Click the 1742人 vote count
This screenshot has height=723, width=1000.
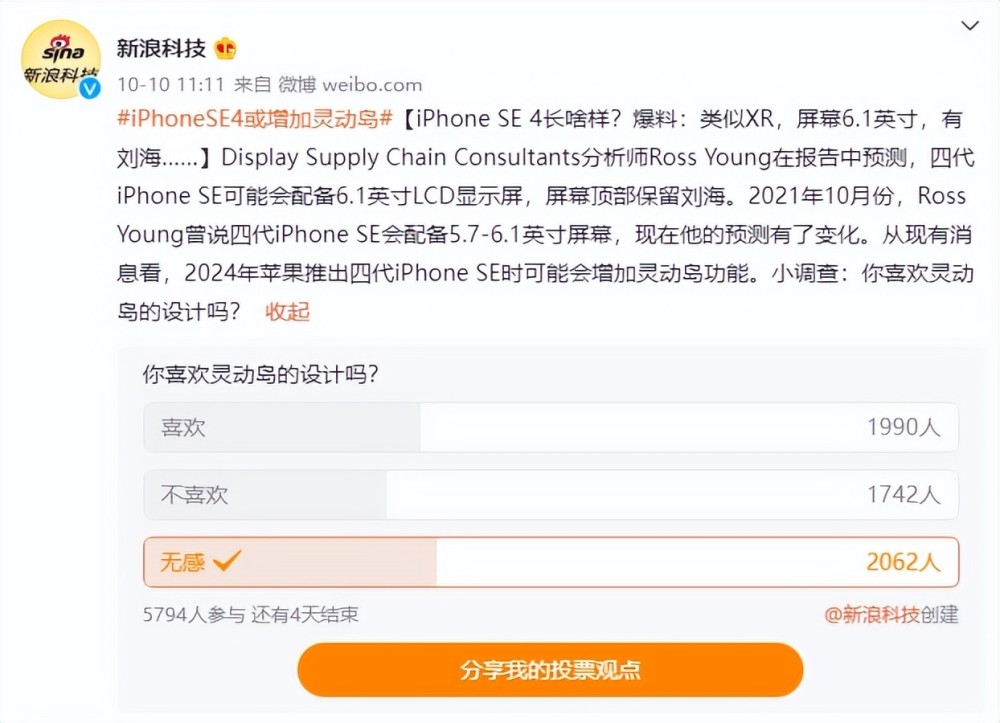(903, 495)
